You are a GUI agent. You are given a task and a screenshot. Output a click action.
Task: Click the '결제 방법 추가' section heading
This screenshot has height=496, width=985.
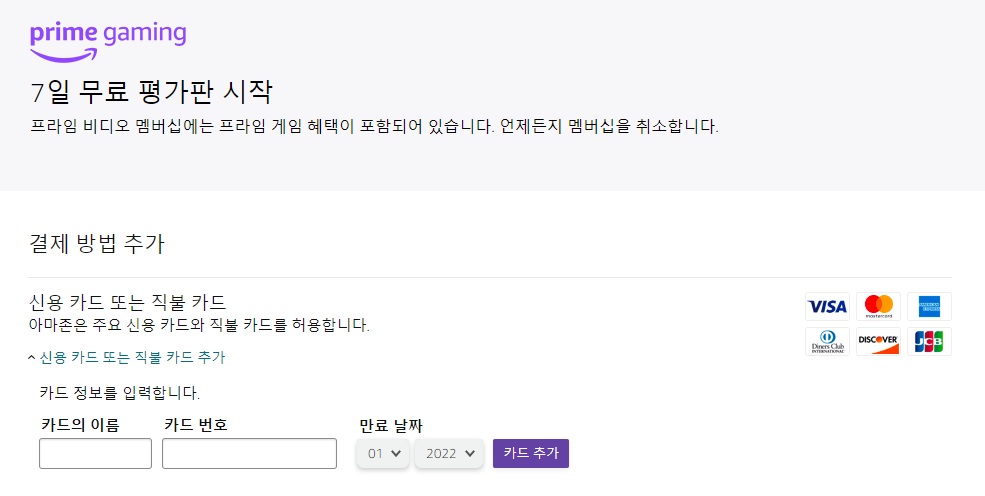click(97, 244)
